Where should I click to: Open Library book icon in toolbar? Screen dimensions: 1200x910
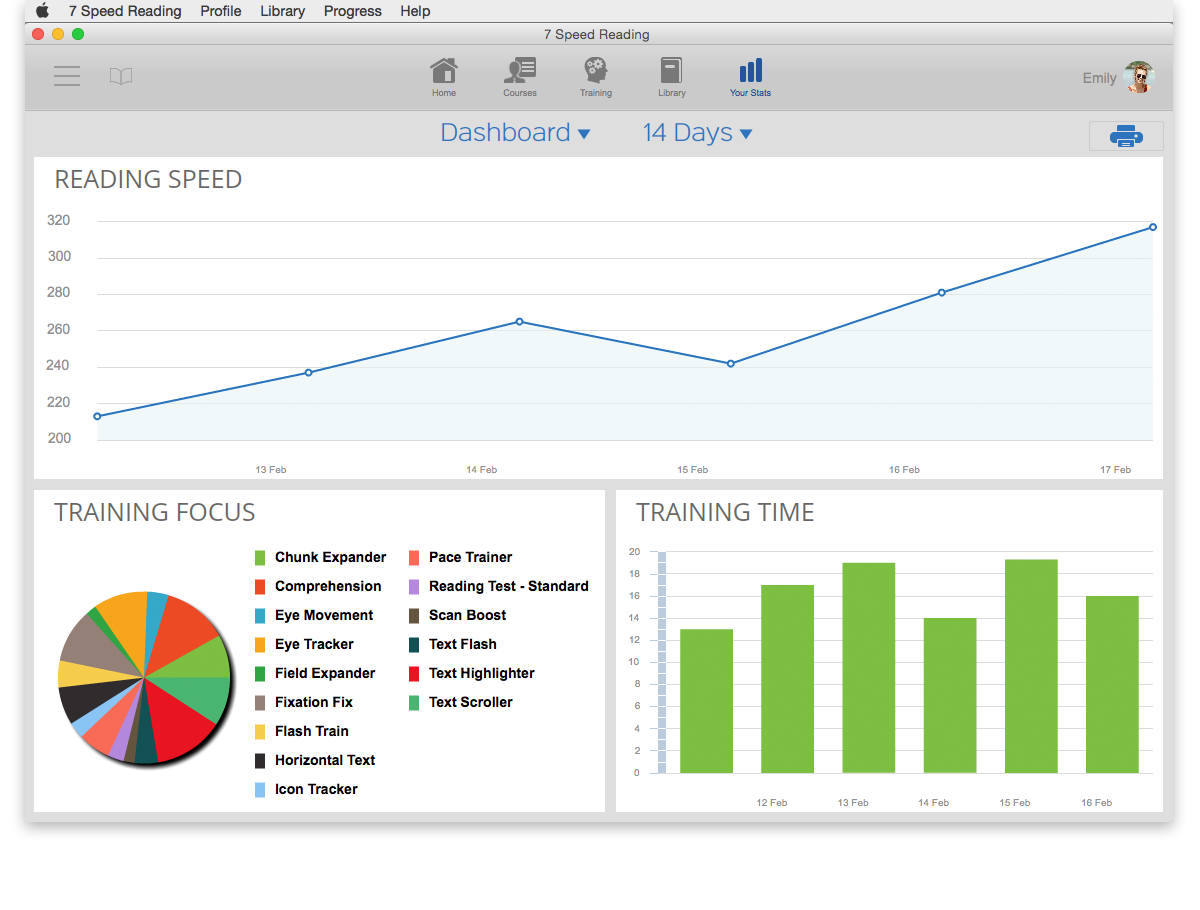671,71
